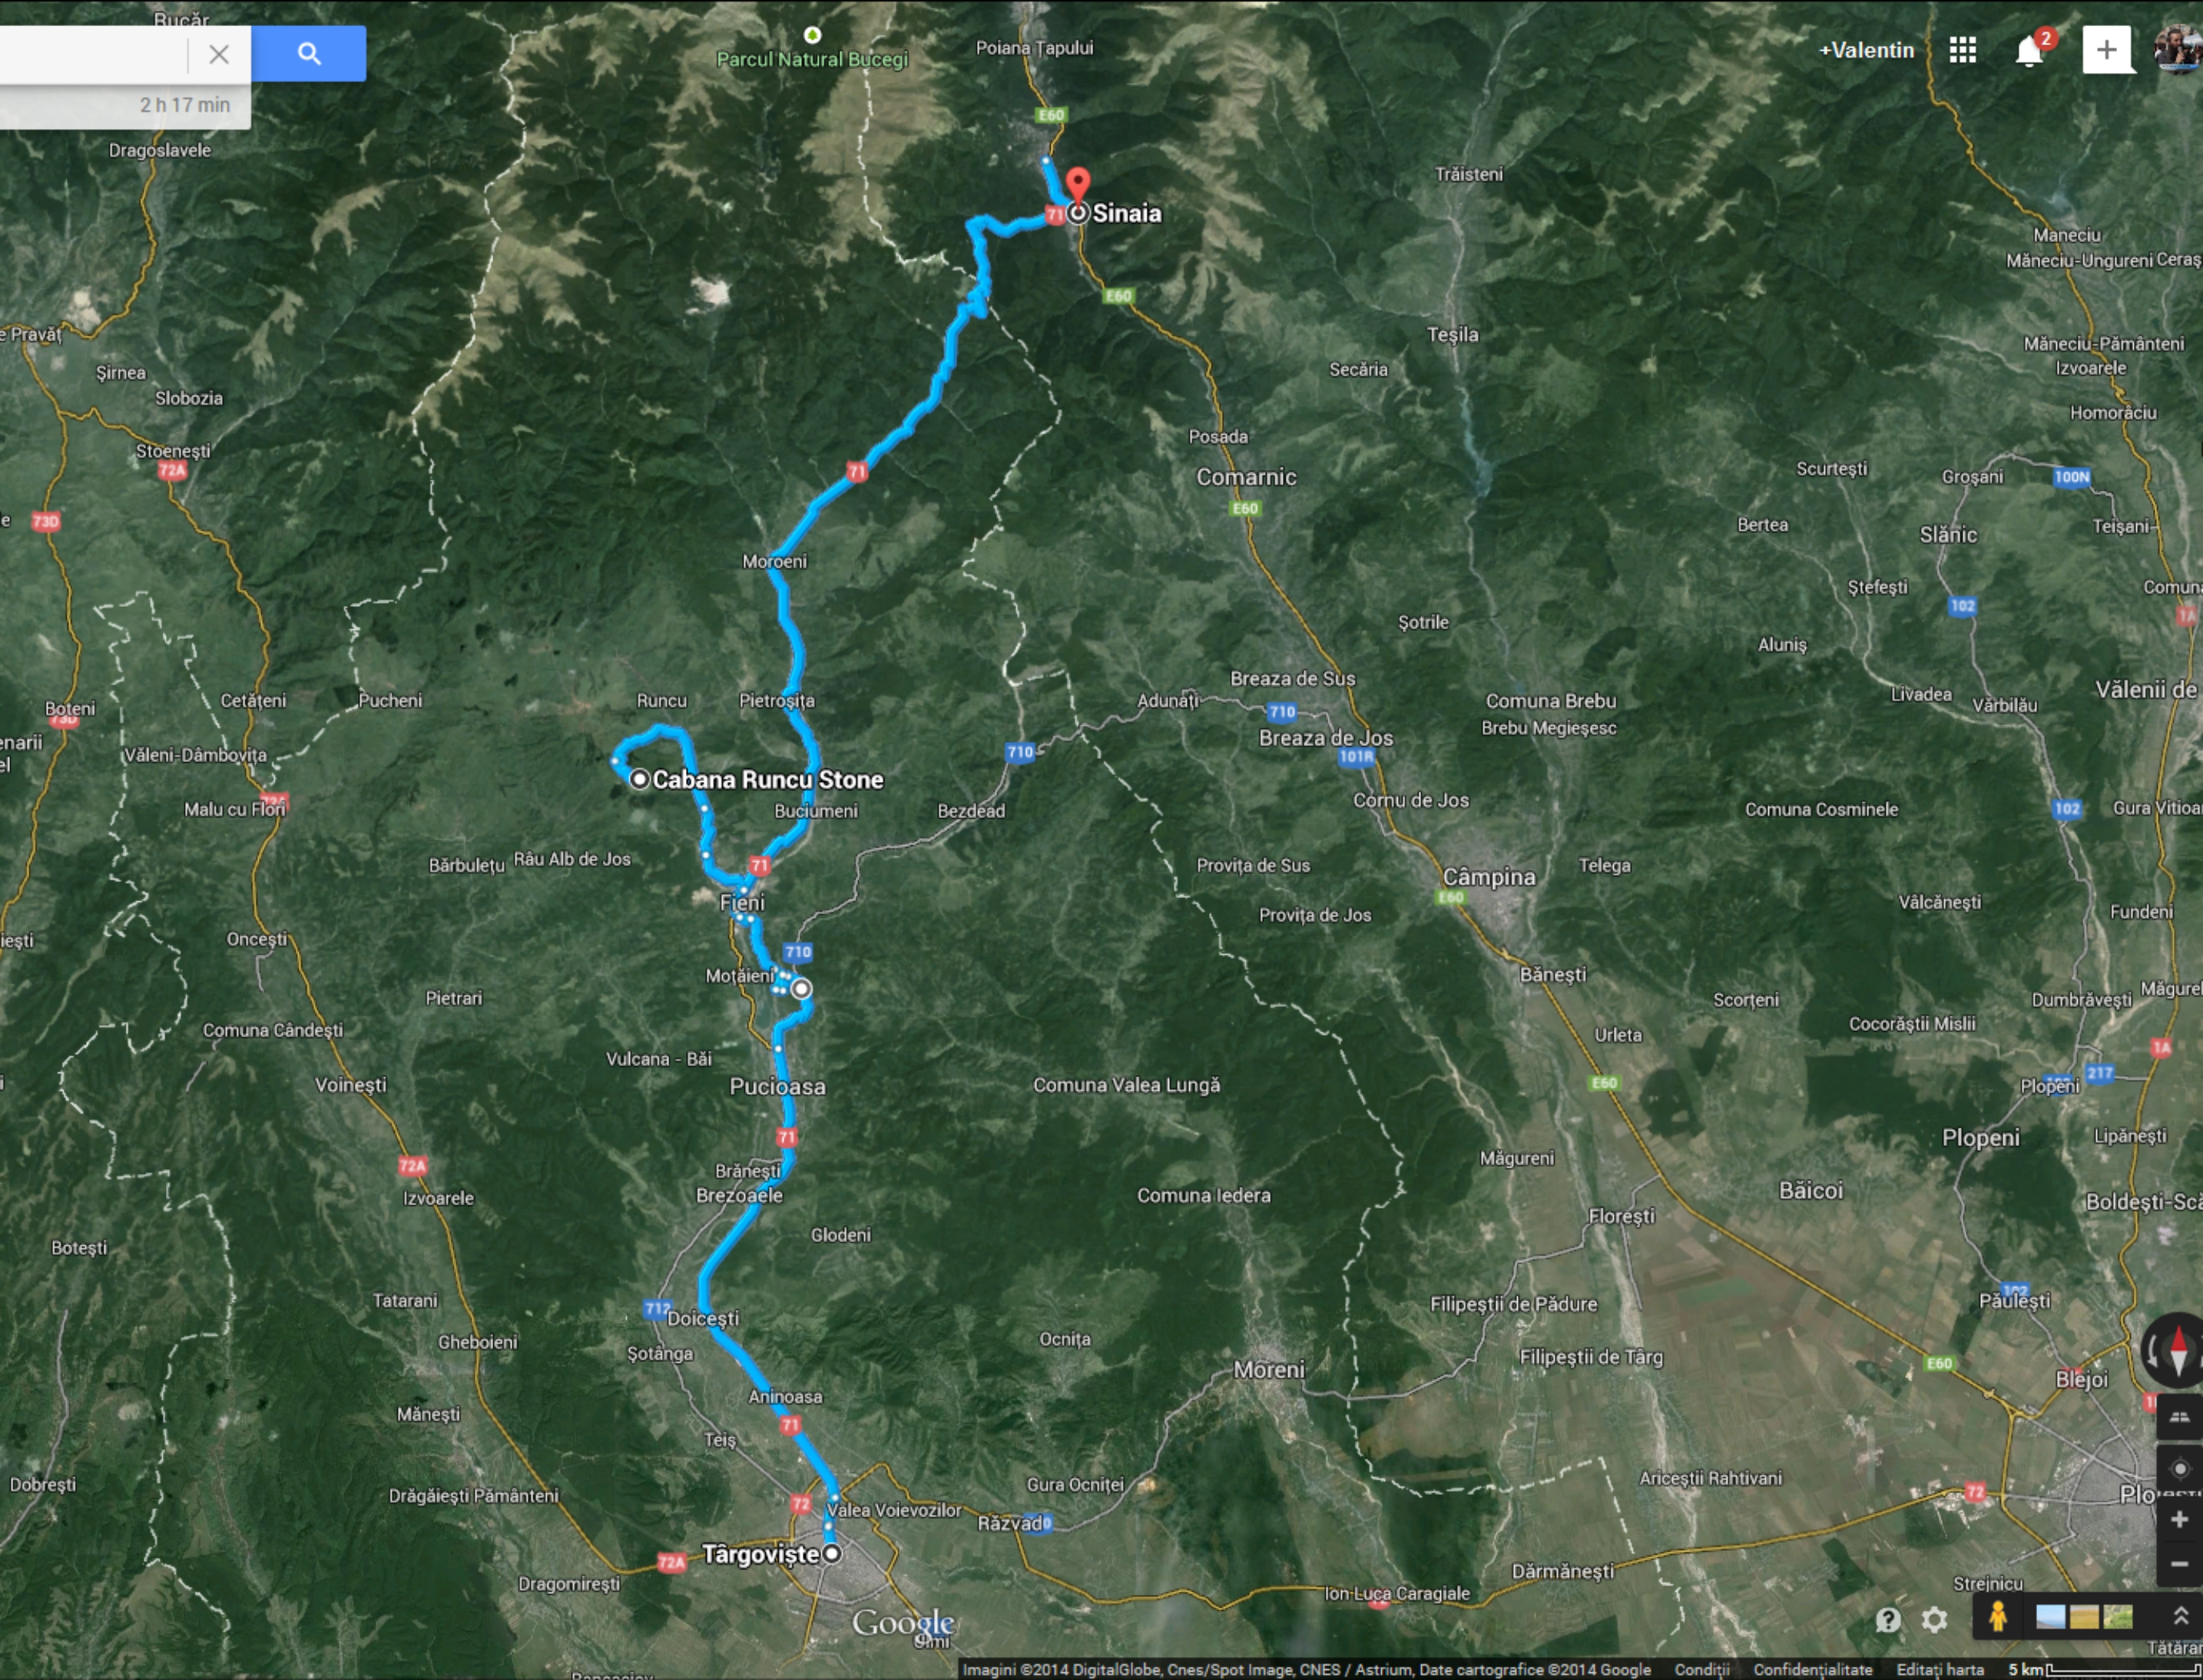Toggle tilt view button

2179,1418
